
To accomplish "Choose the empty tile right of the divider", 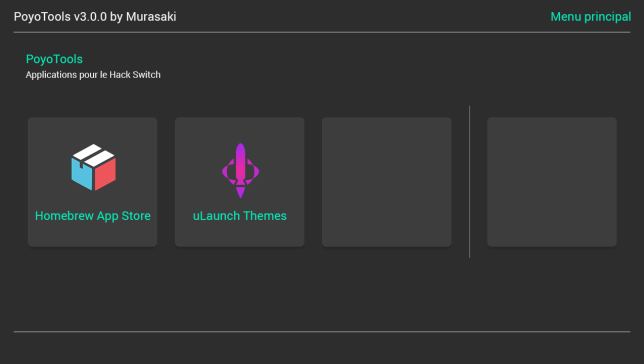I will pyautogui.click(x=552, y=182).
